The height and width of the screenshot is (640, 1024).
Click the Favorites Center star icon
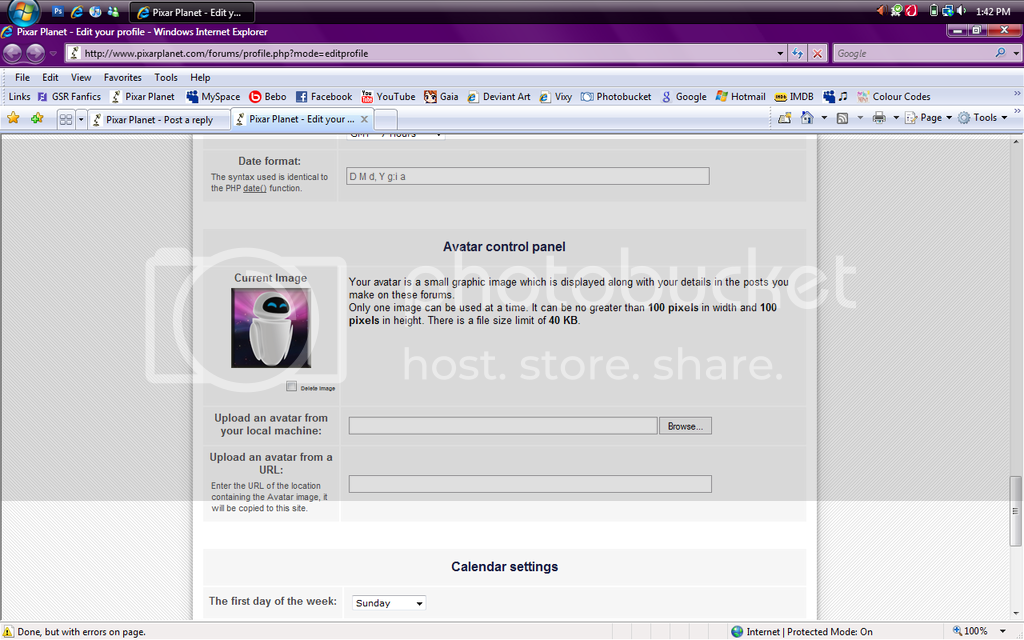pos(13,118)
